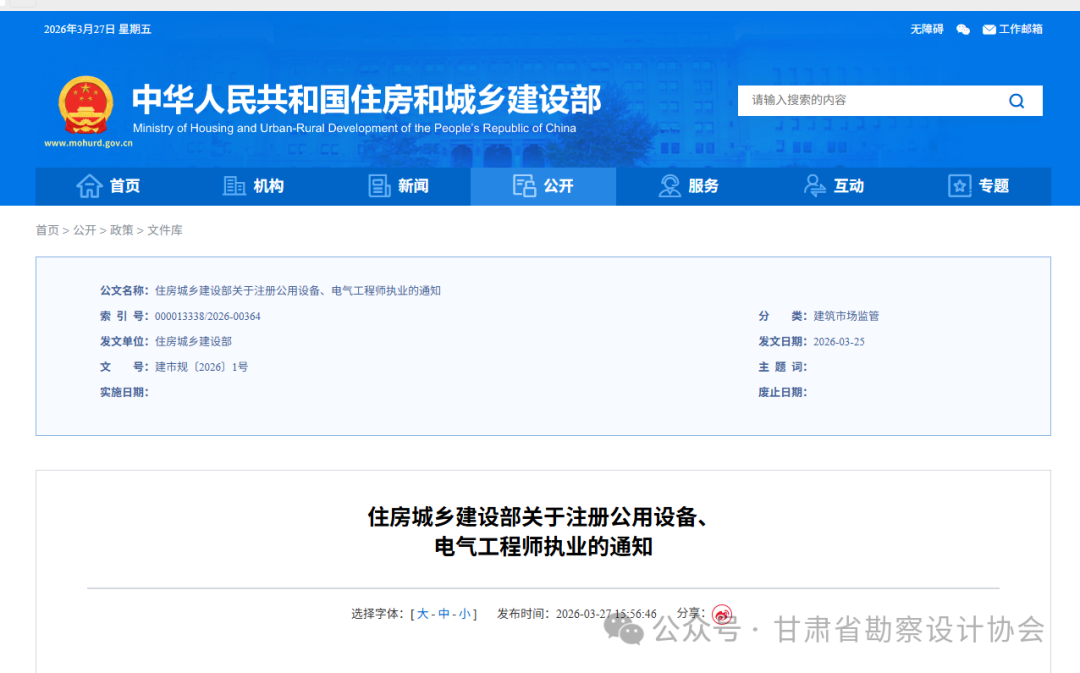Click the newspaper icon for 新闻

[379, 186]
